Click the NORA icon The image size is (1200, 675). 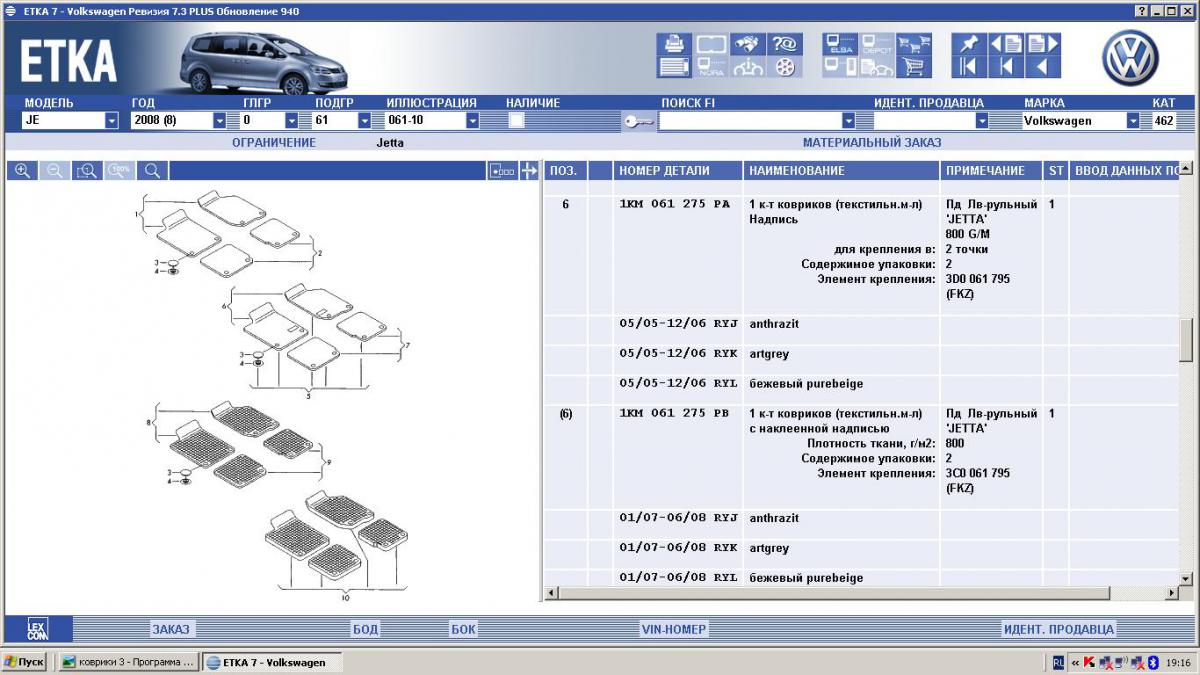tap(711, 67)
